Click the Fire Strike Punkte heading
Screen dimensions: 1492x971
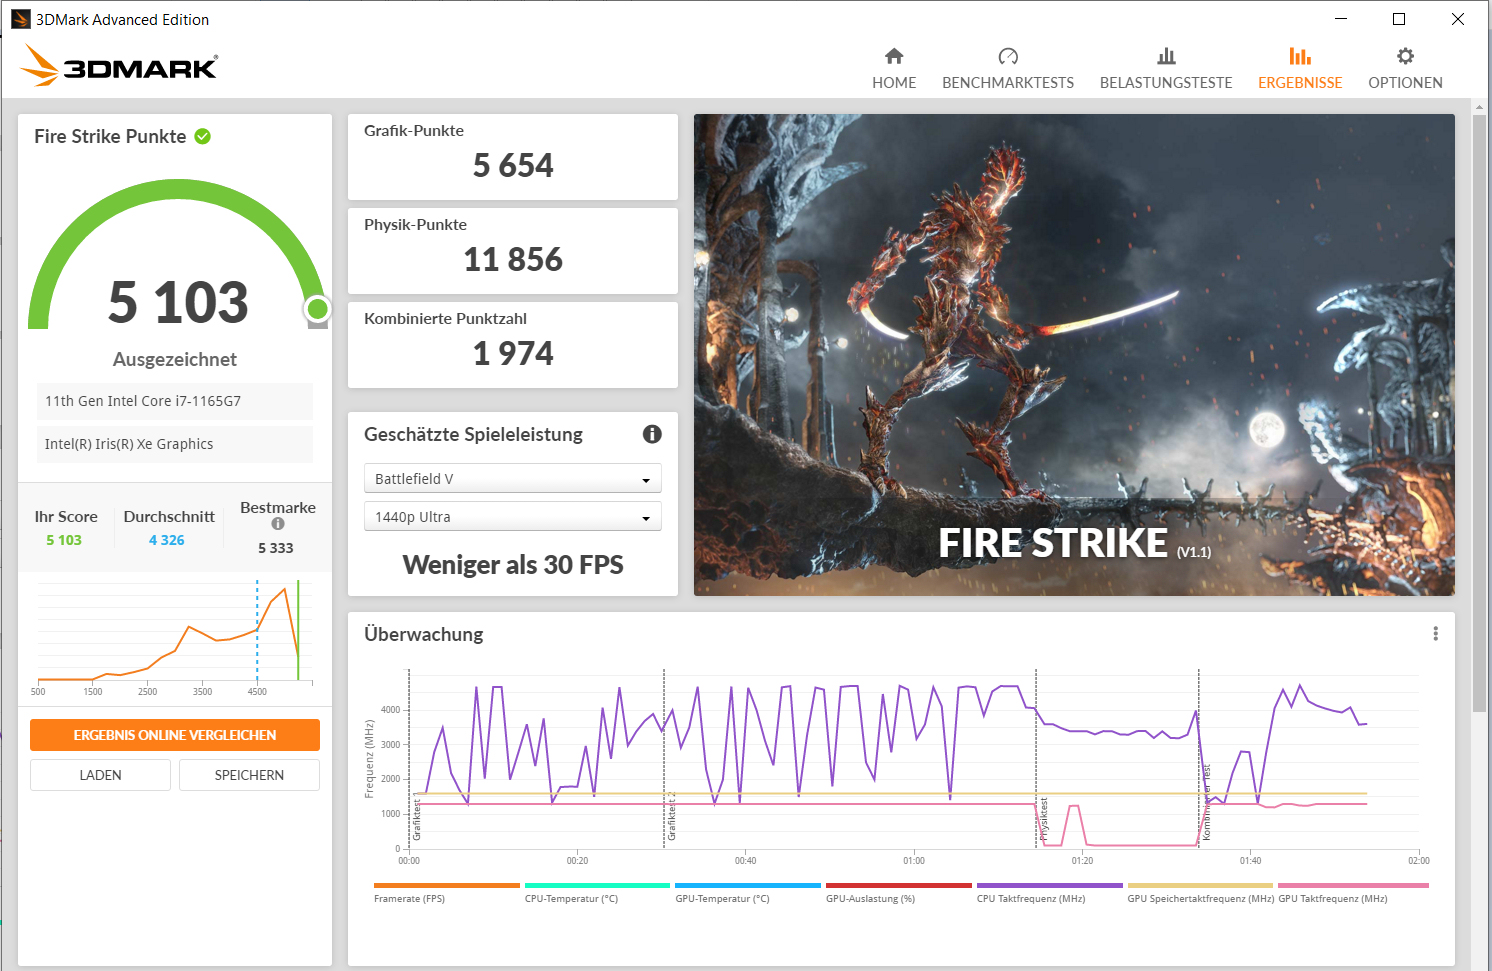110,136
